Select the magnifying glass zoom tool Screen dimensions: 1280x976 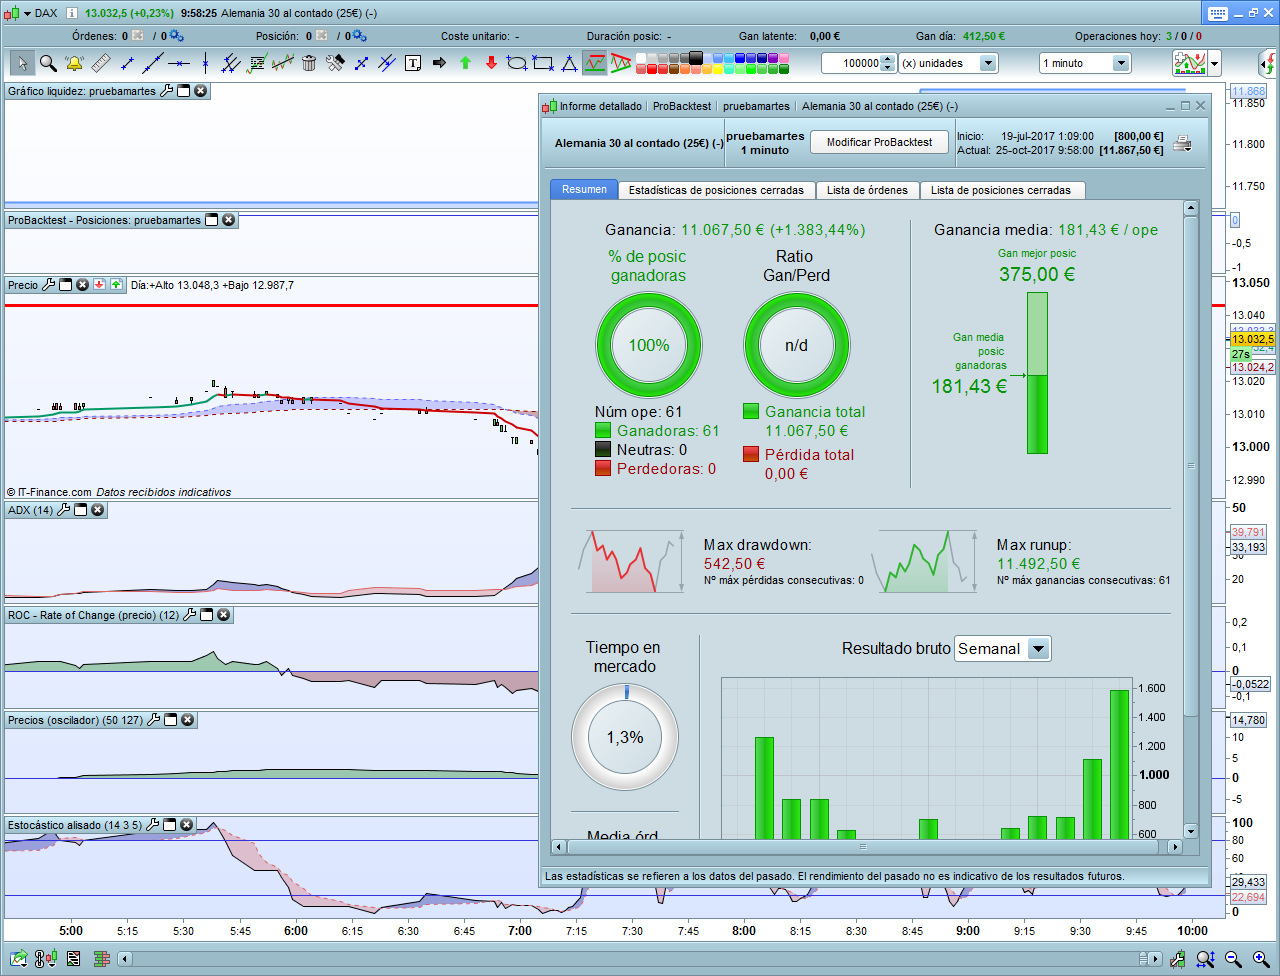point(48,63)
